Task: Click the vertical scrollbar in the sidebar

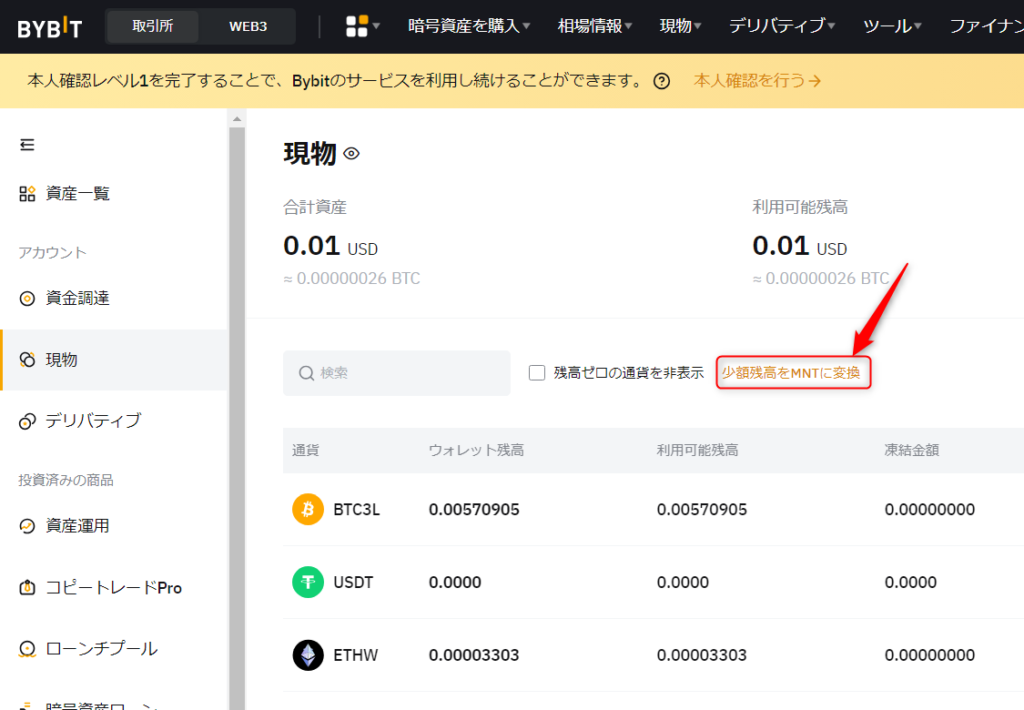Action: click(x=236, y=300)
